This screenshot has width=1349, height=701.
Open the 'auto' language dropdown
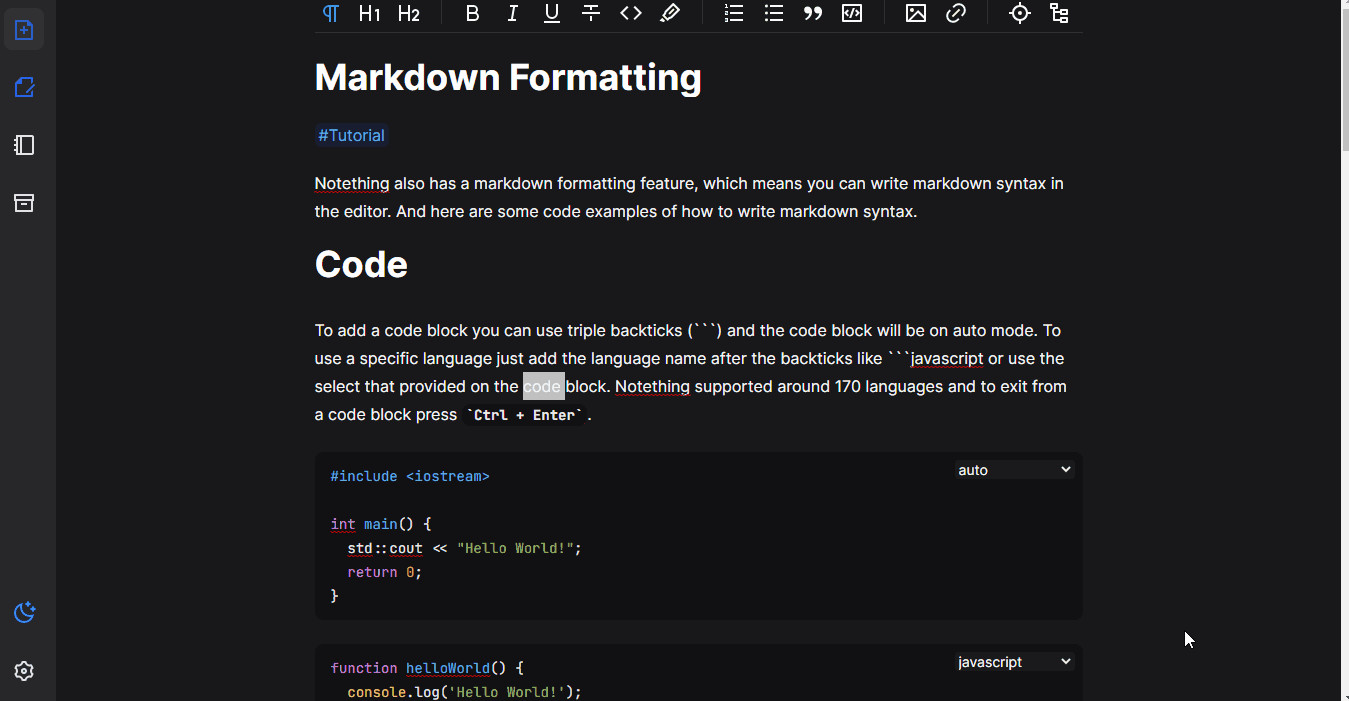click(x=1014, y=470)
